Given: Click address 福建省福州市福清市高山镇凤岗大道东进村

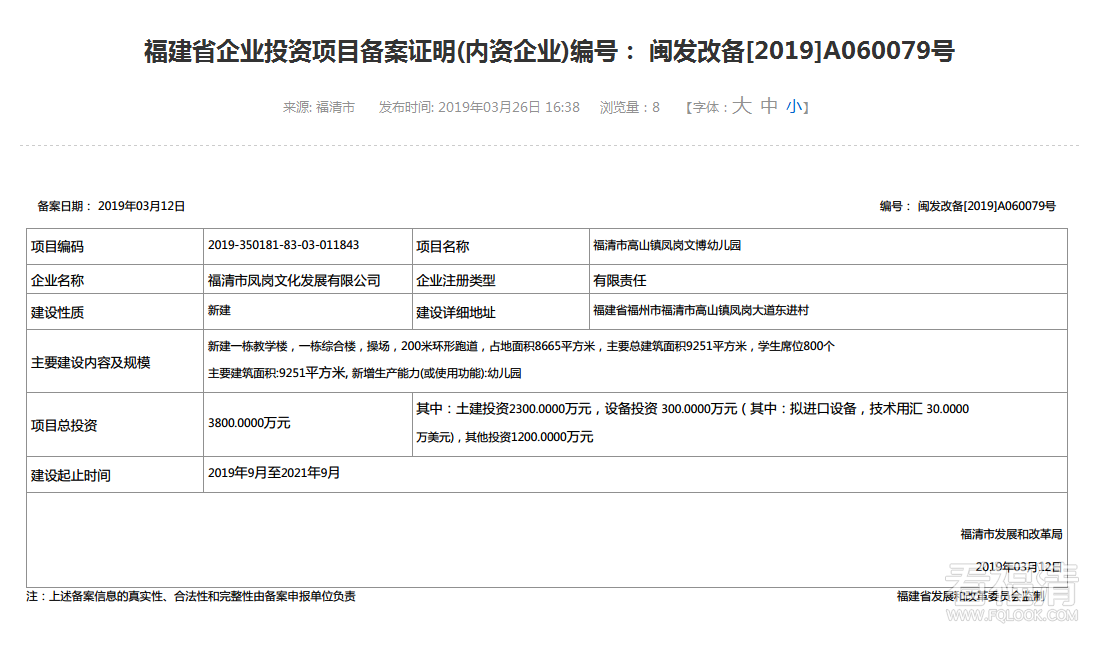Looking at the screenshot, I should click(701, 310).
